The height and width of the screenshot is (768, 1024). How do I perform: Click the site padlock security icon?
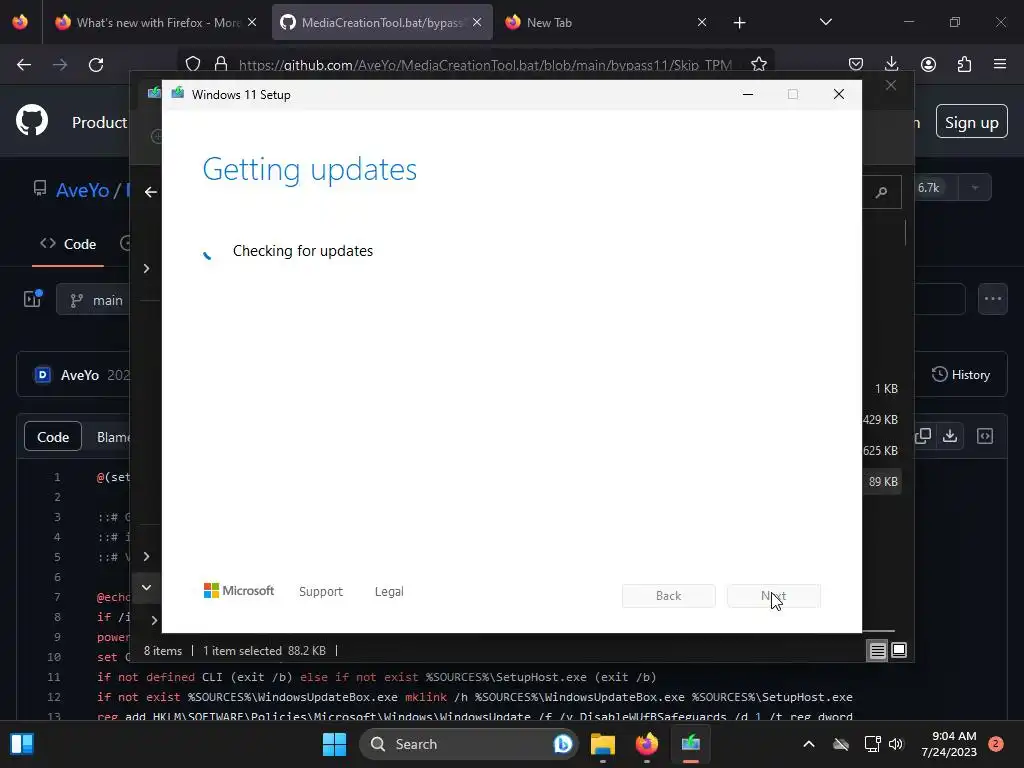pos(221,64)
